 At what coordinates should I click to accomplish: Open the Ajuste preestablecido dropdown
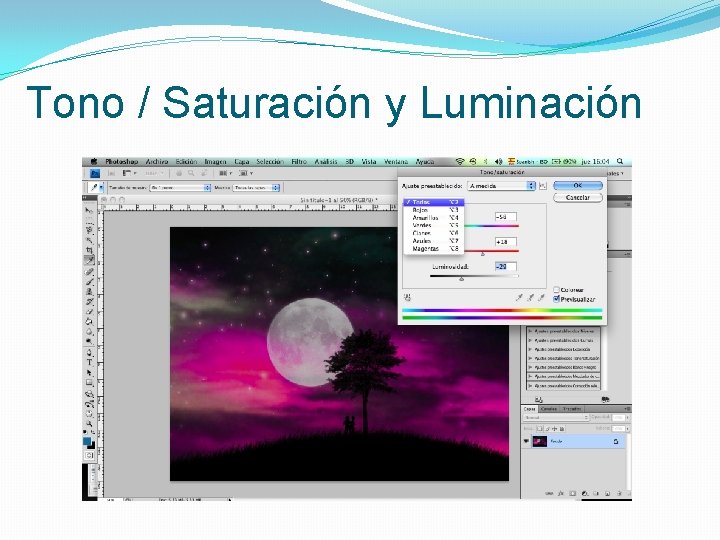(502, 186)
